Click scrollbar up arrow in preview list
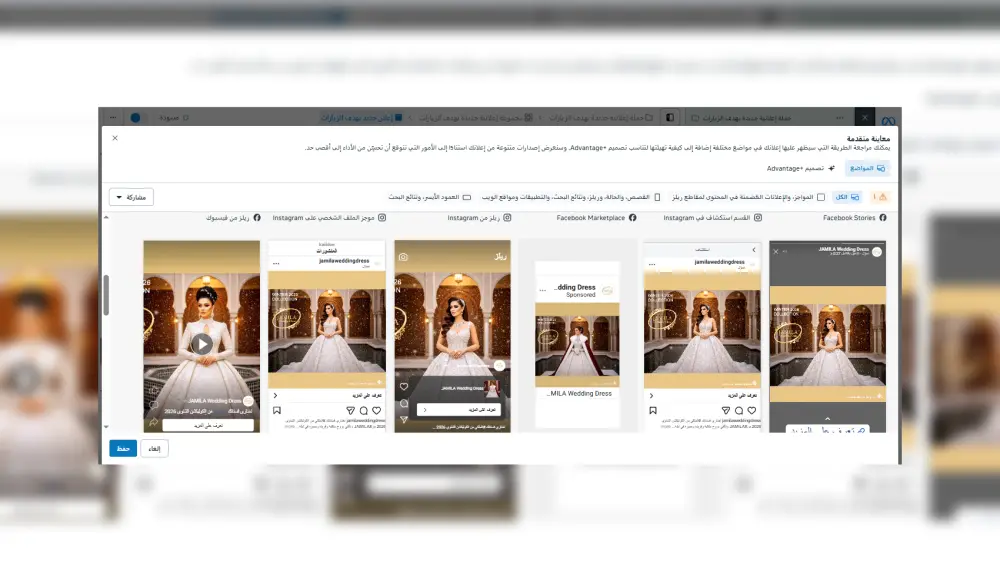1000x571 pixels. coord(106,218)
